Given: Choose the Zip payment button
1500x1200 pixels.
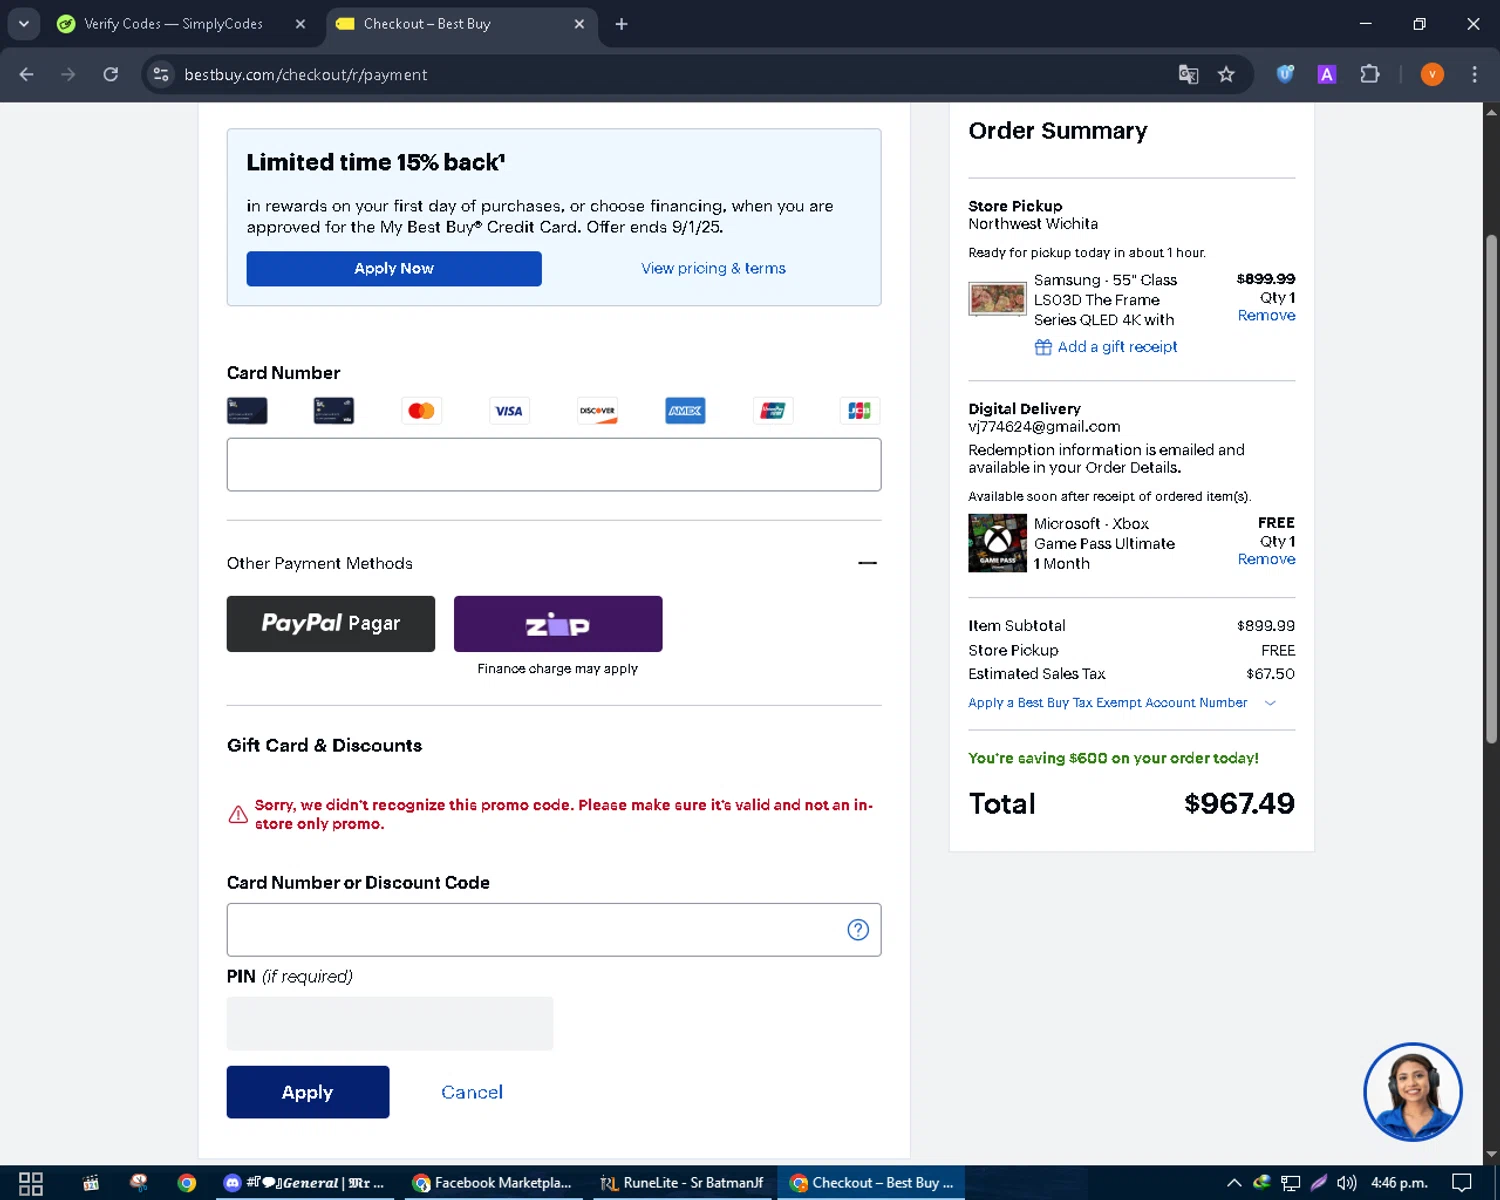Looking at the screenshot, I should point(558,624).
